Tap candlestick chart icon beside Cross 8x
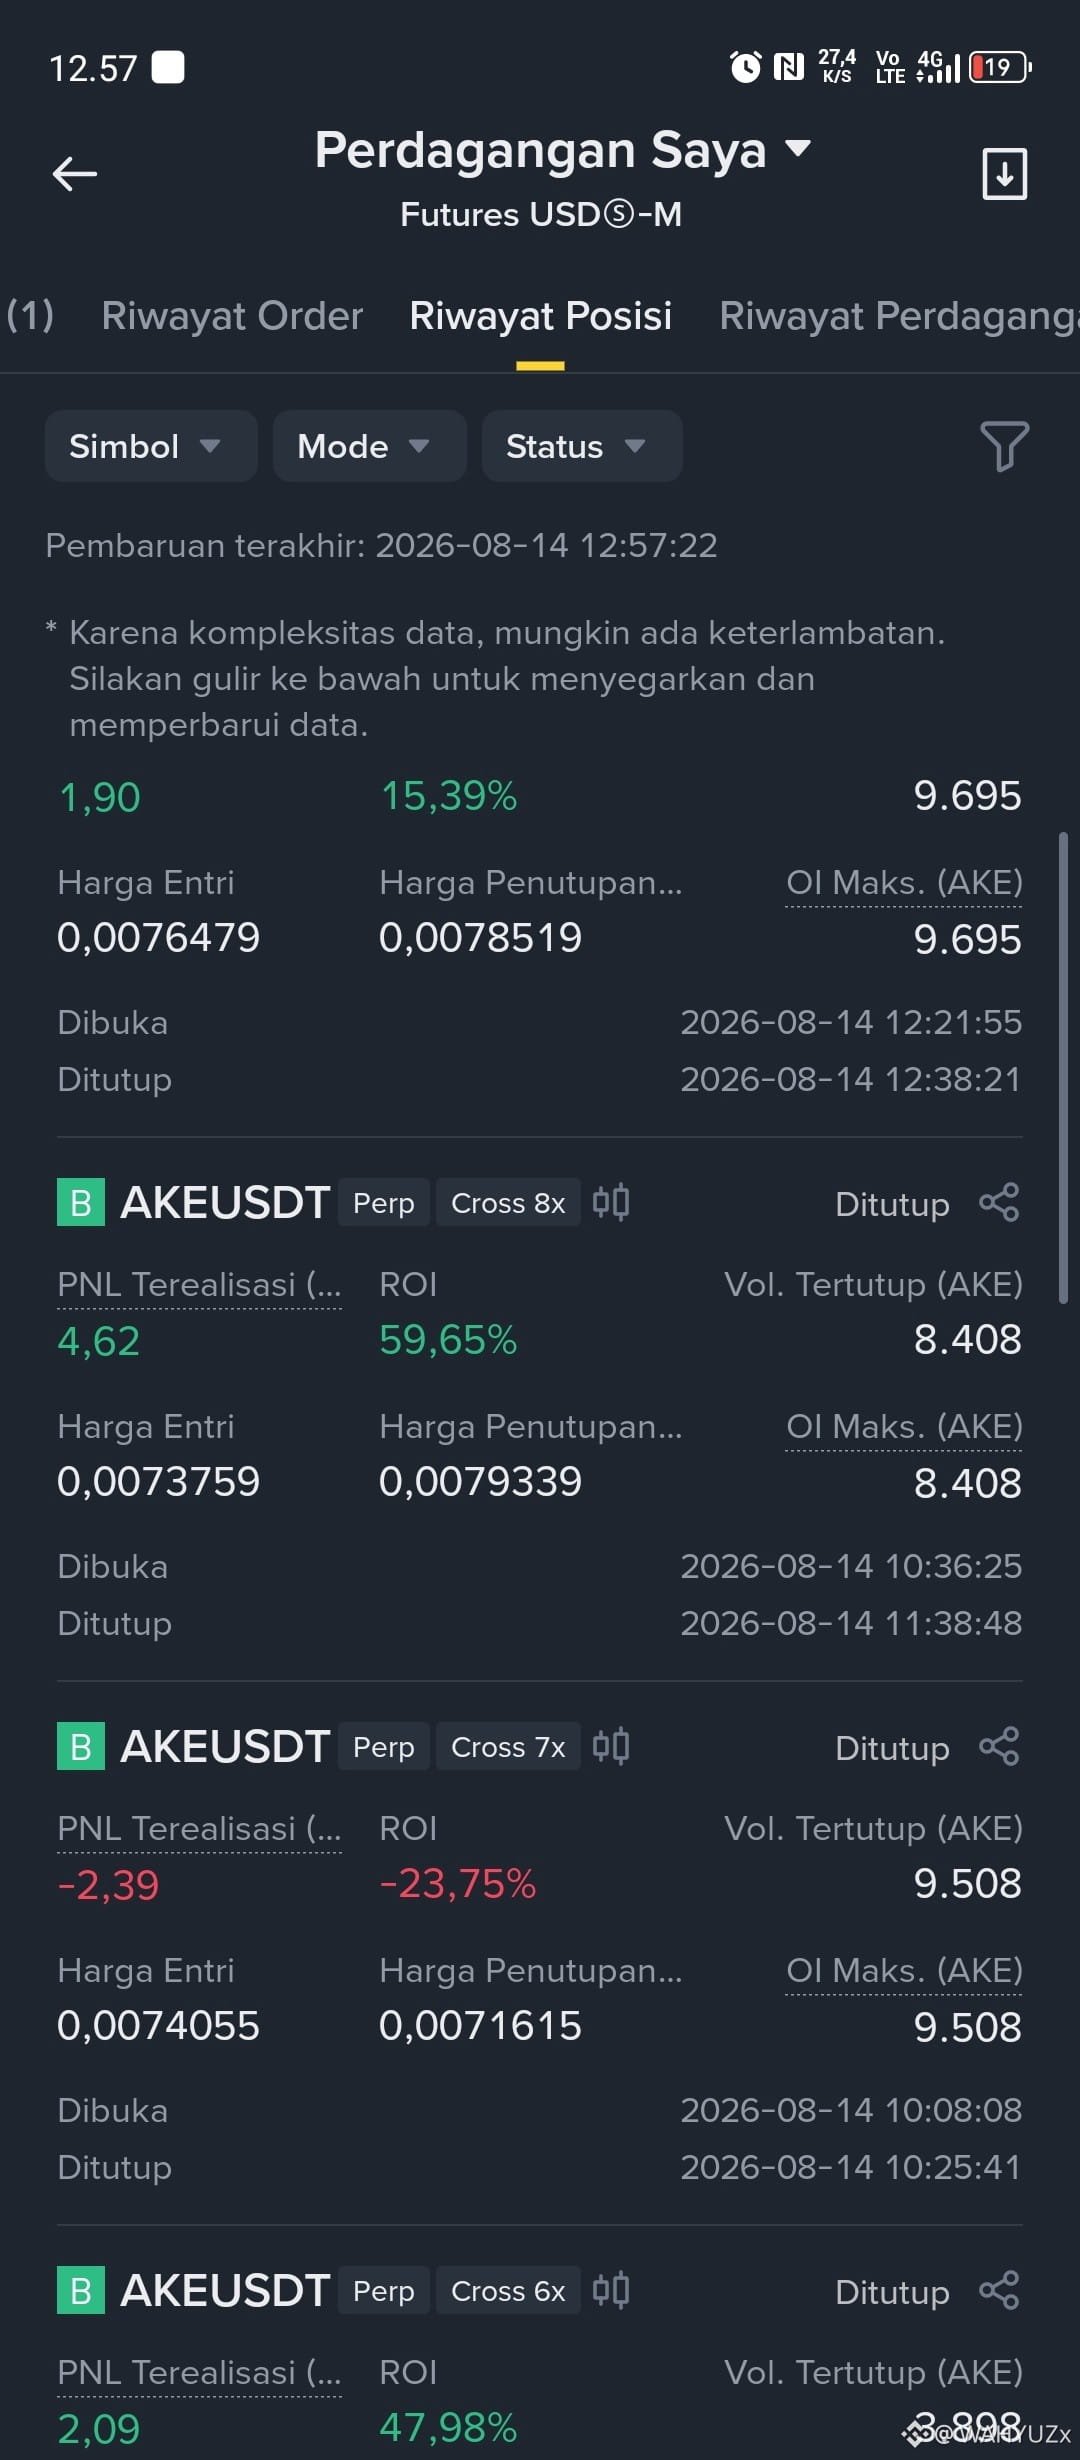Screen dimensions: 1080x2460 pos(610,1202)
